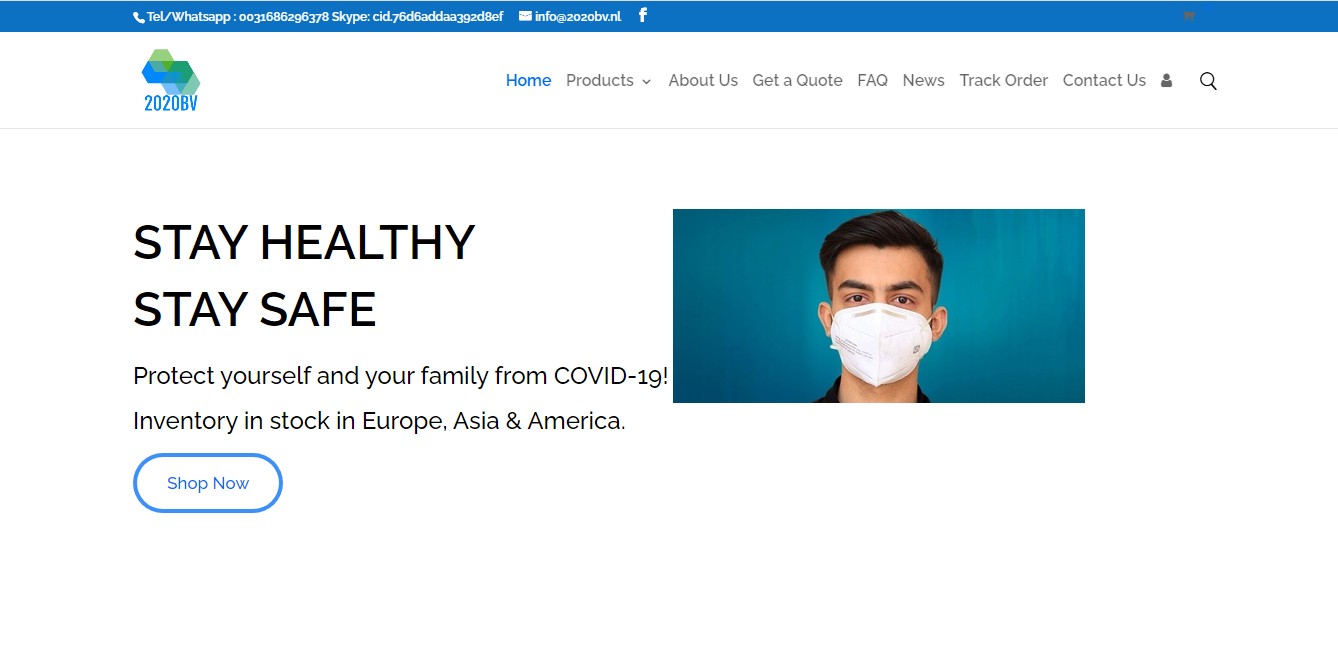This screenshot has height=657, width=1338.
Task: Expand the Products dropdown arrow
Action: pos(647,82)
